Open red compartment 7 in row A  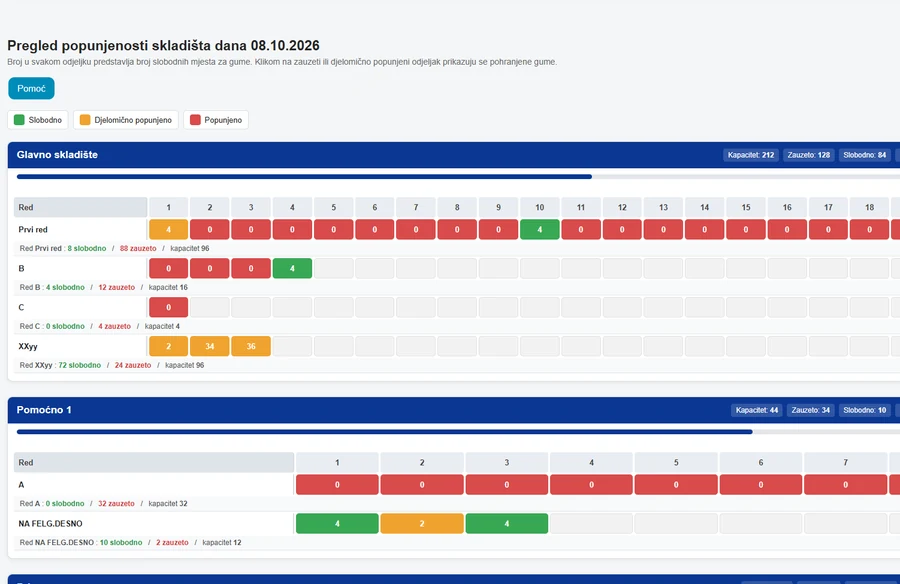click(845, 485)
